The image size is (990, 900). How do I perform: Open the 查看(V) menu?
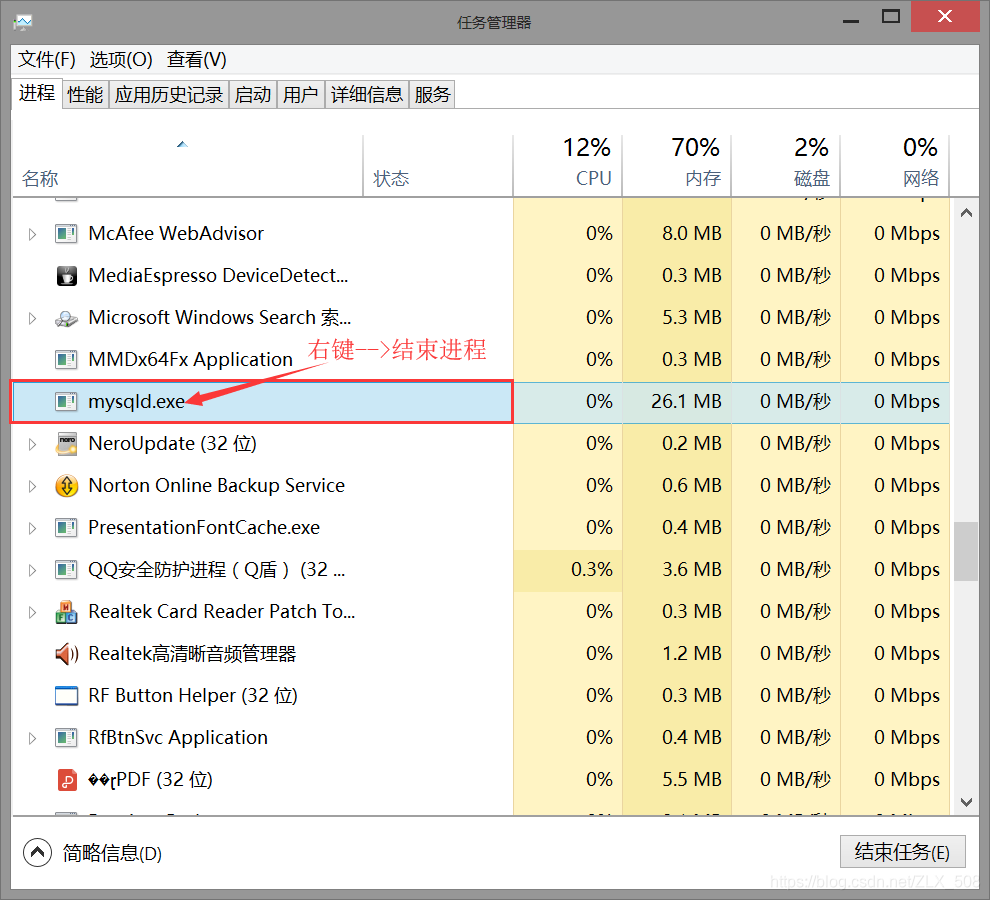(196, 59)
